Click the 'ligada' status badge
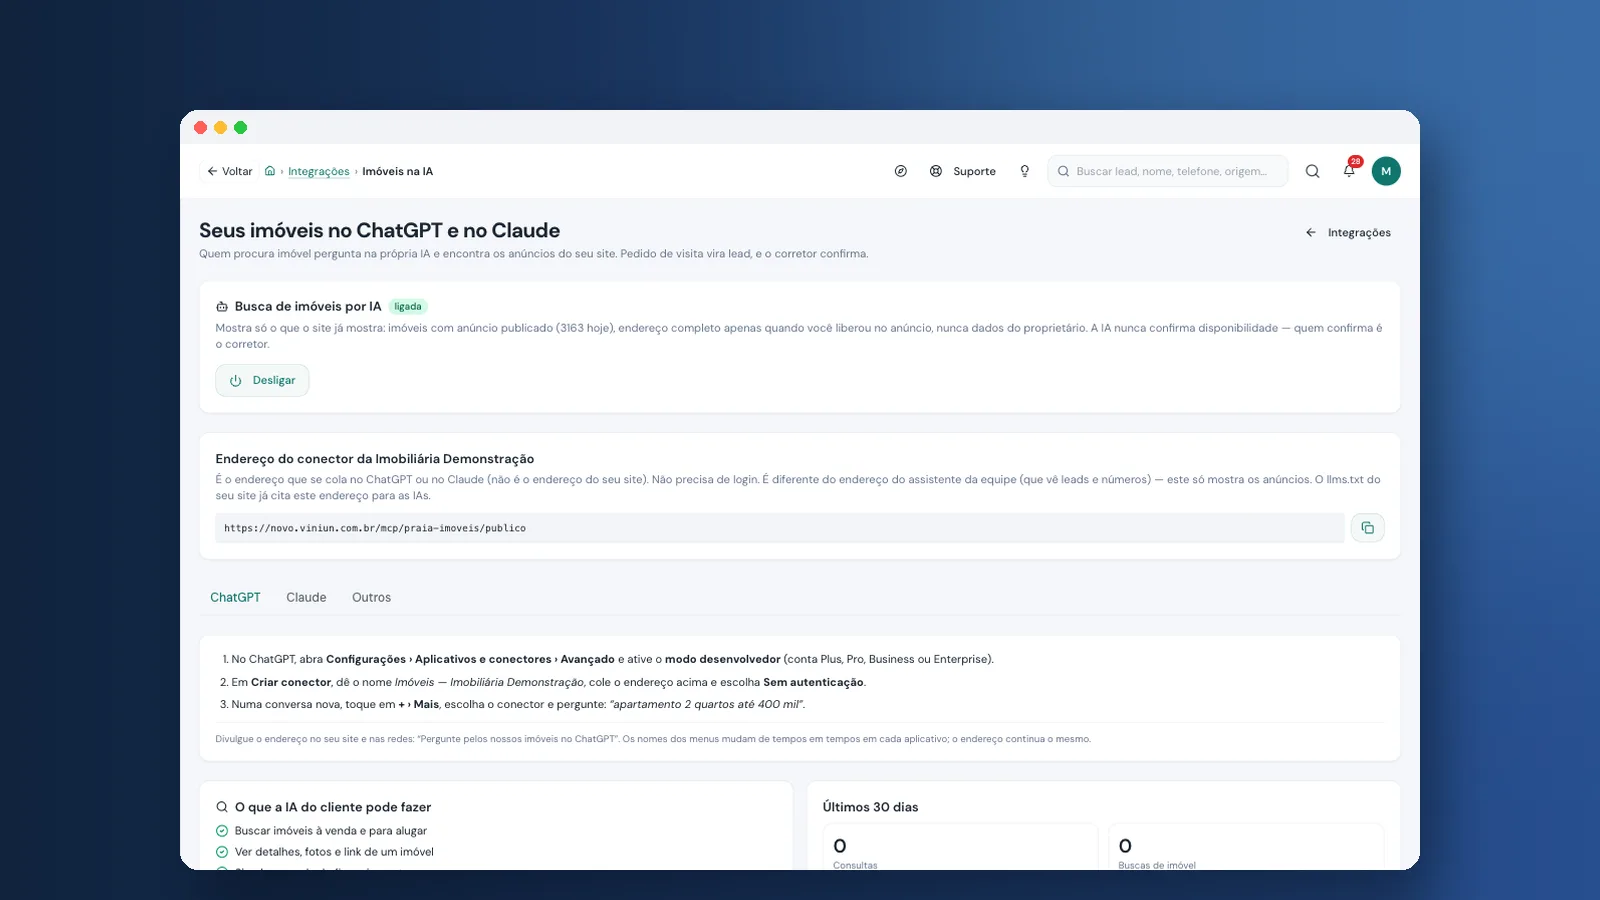This screenshot has height=900, width=1600. (x=408, y=306)
